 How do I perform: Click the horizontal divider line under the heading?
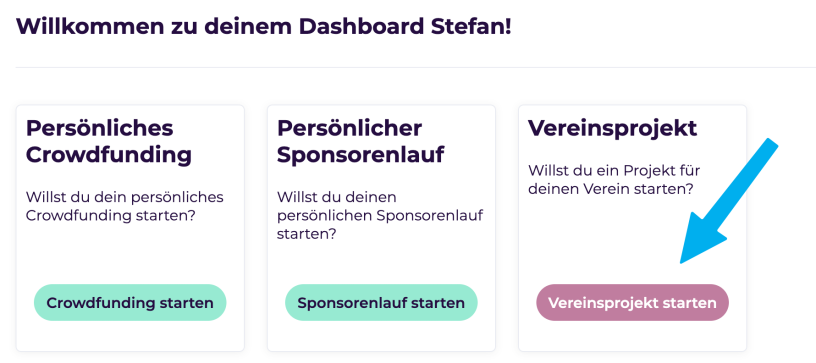pos(416,68)
